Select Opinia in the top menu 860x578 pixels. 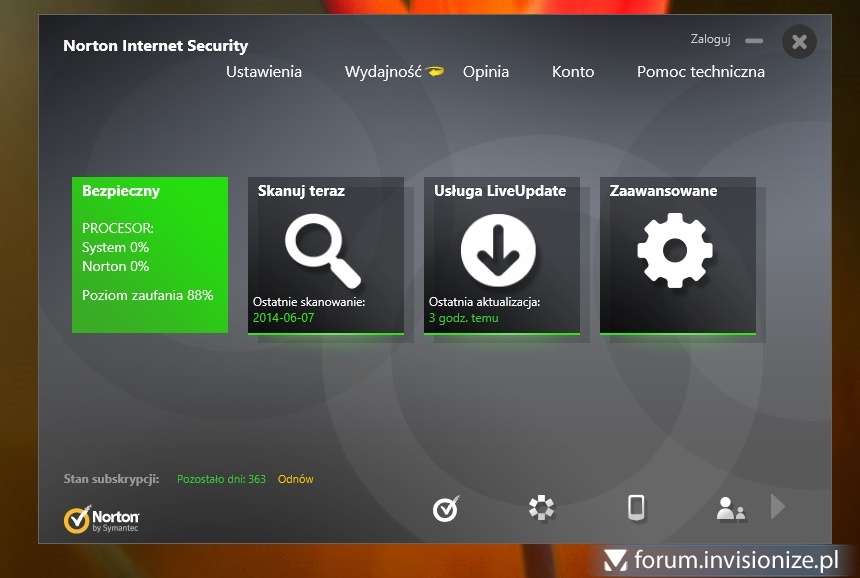[x=486, y=72]
